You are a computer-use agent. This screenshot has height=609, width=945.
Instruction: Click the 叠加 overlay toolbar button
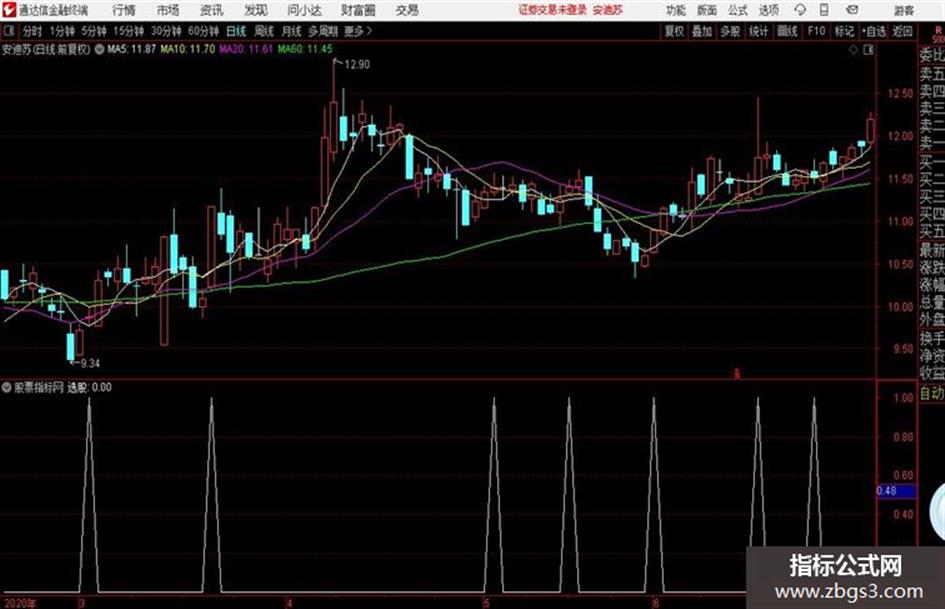pyautogui.click(x=702, y=31)
